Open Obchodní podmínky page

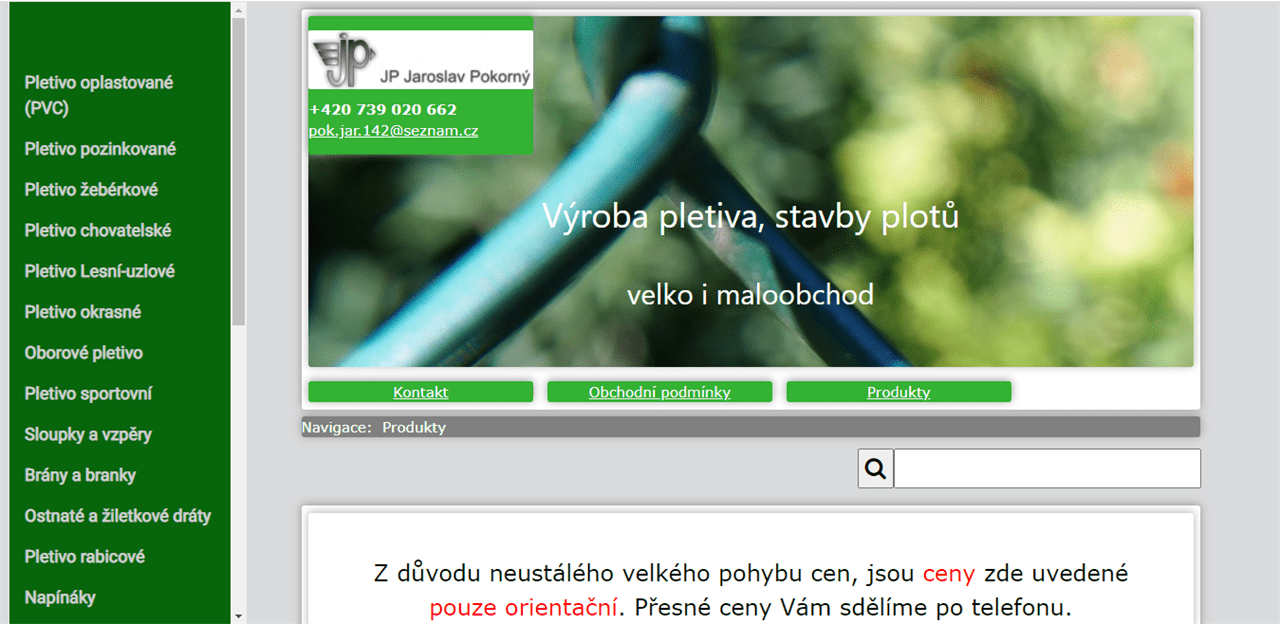tap(660, 392)
